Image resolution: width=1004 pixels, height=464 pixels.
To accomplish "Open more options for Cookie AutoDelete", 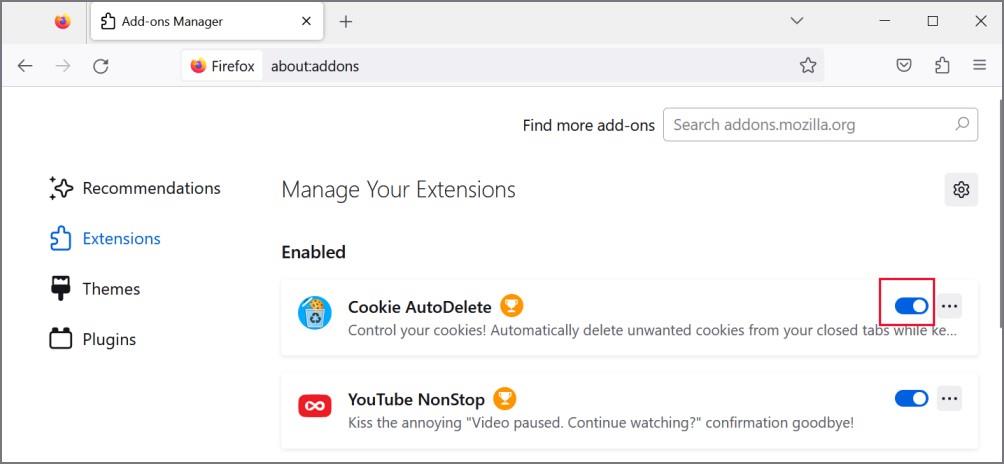I will [950, 306].
